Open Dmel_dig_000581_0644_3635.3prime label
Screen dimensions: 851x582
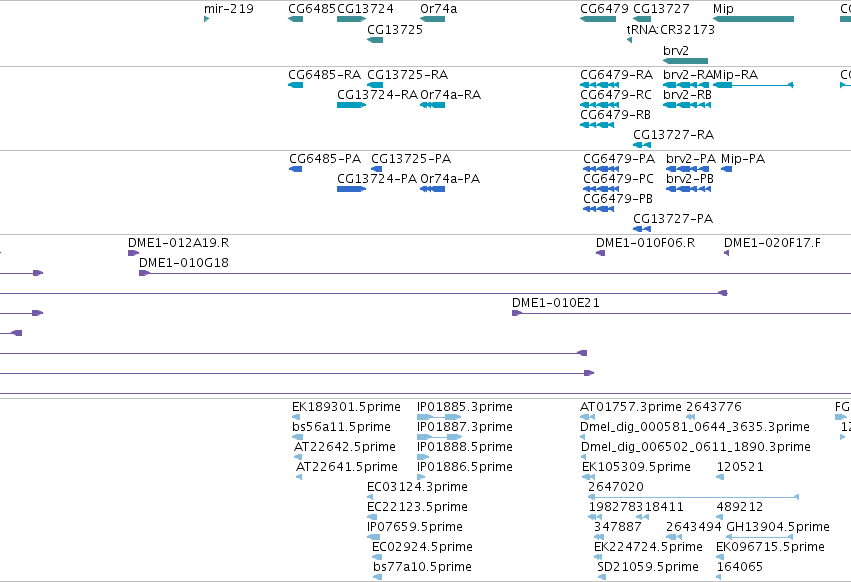[695, 427]
